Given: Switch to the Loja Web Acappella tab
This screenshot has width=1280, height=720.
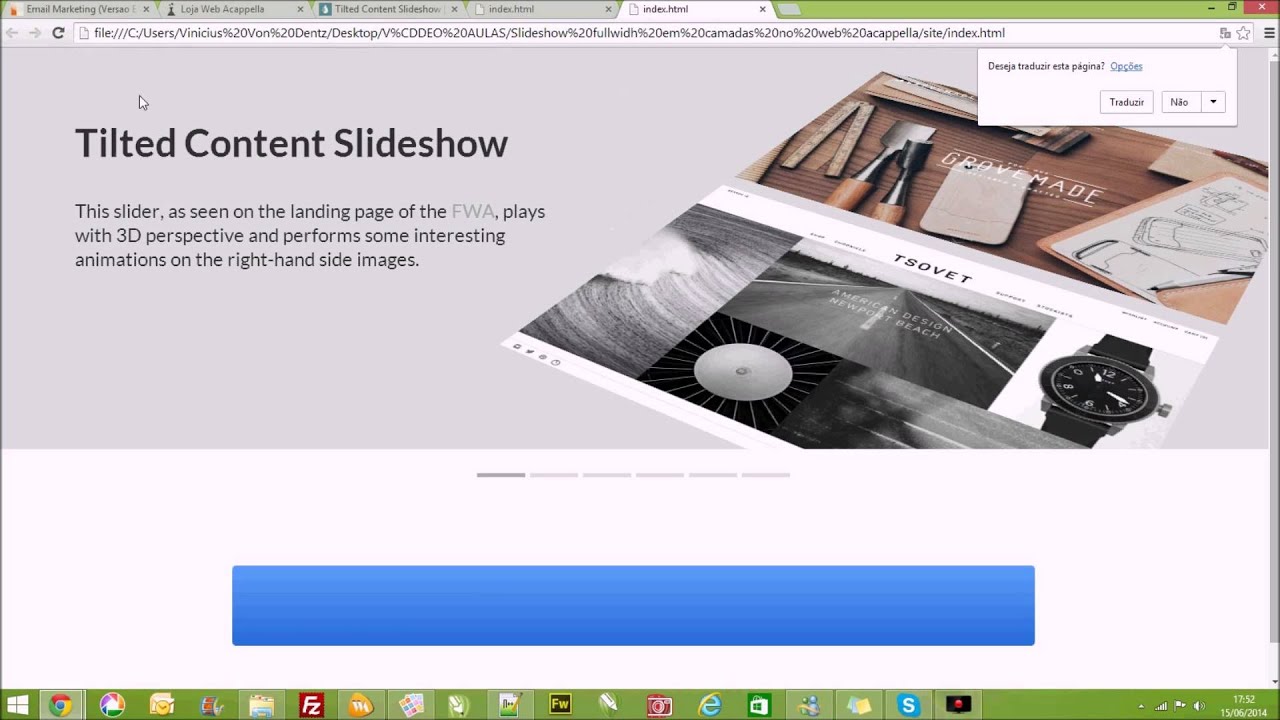Looking at the screenshot, I should [x=222, y=9].
